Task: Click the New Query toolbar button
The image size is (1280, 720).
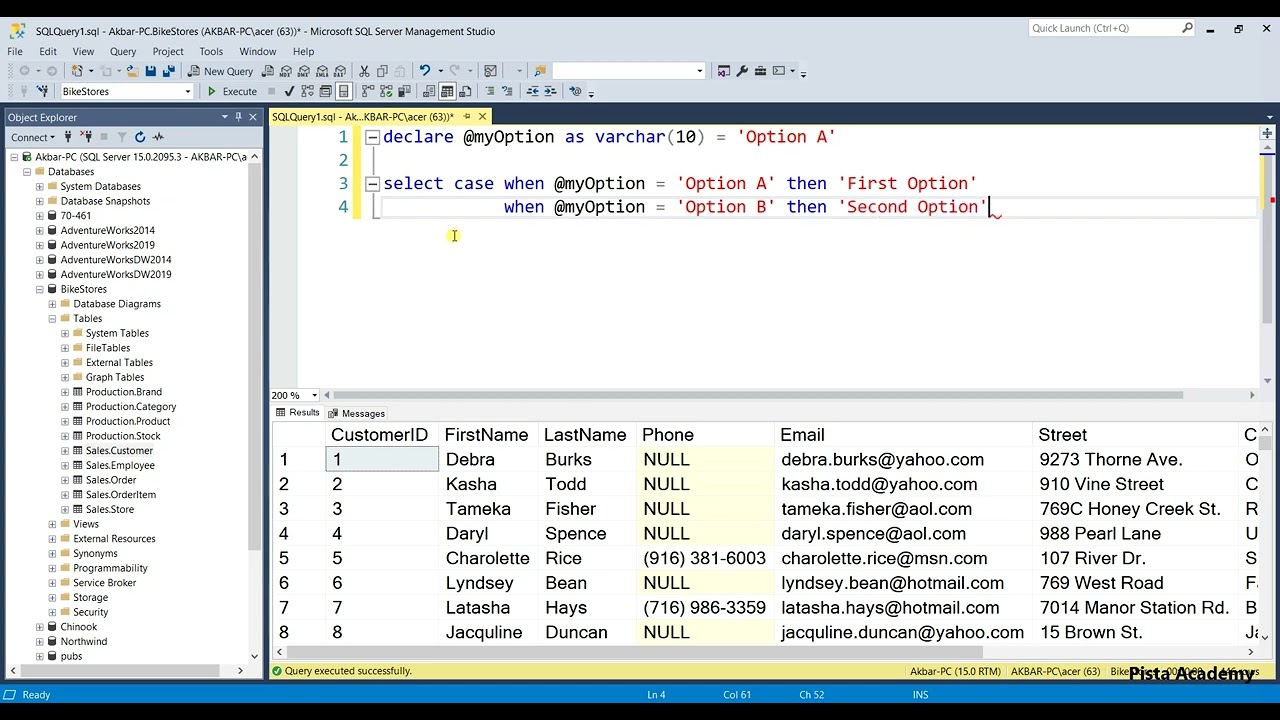Action: click(x=221, y=71)
